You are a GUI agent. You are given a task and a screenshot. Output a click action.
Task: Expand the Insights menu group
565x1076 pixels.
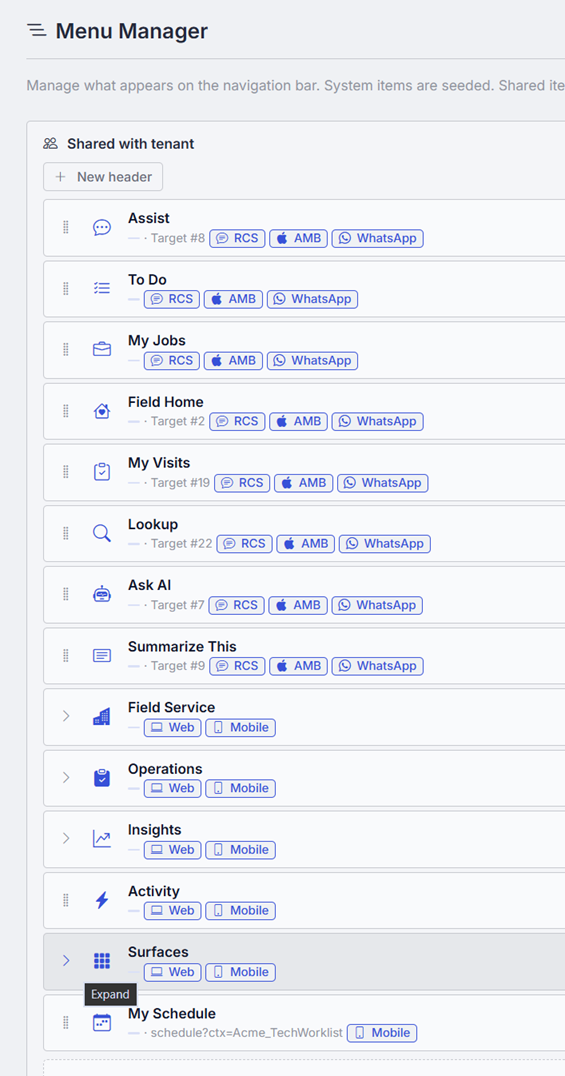[x=66, y=839]
